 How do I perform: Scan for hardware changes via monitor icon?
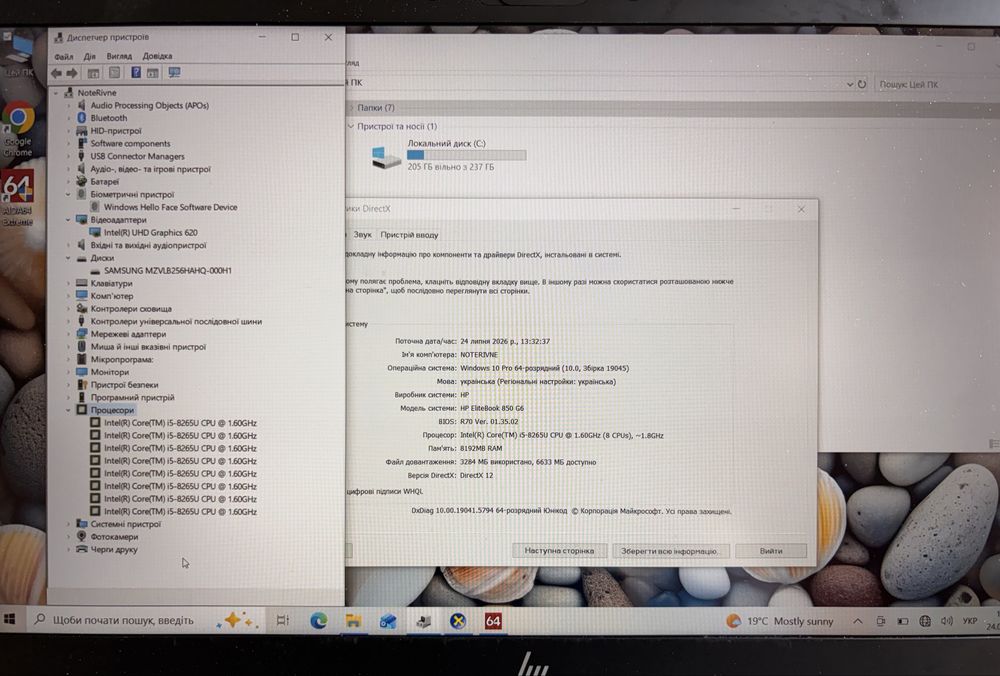174,72
